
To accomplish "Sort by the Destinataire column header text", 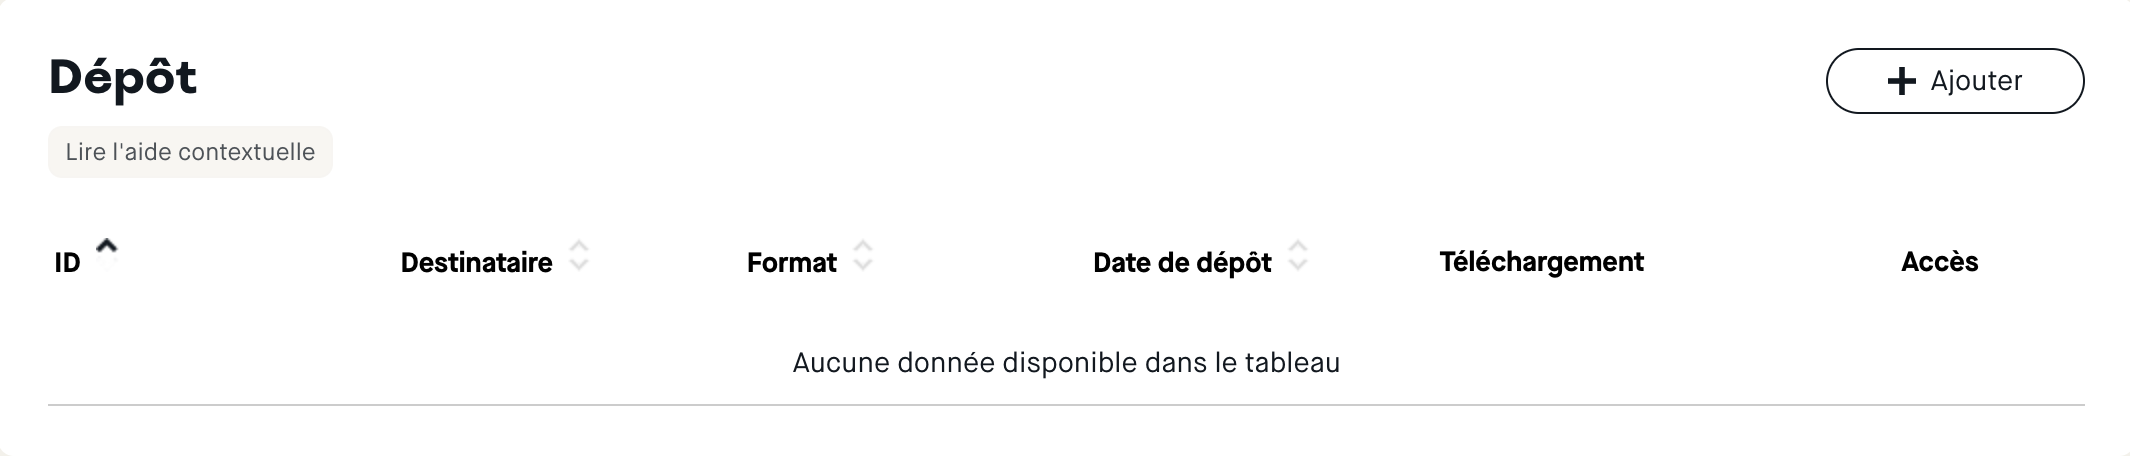I will point(476,263).
